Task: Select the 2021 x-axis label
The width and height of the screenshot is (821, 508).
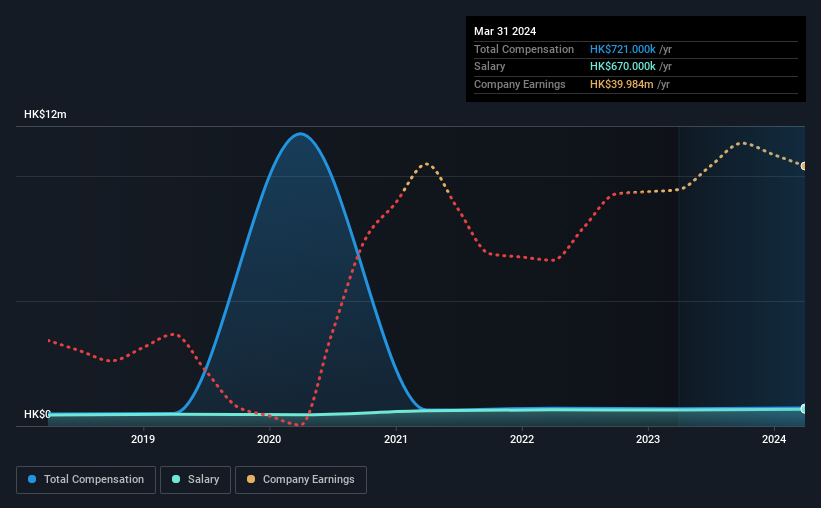Action: (x=395, y=439)
